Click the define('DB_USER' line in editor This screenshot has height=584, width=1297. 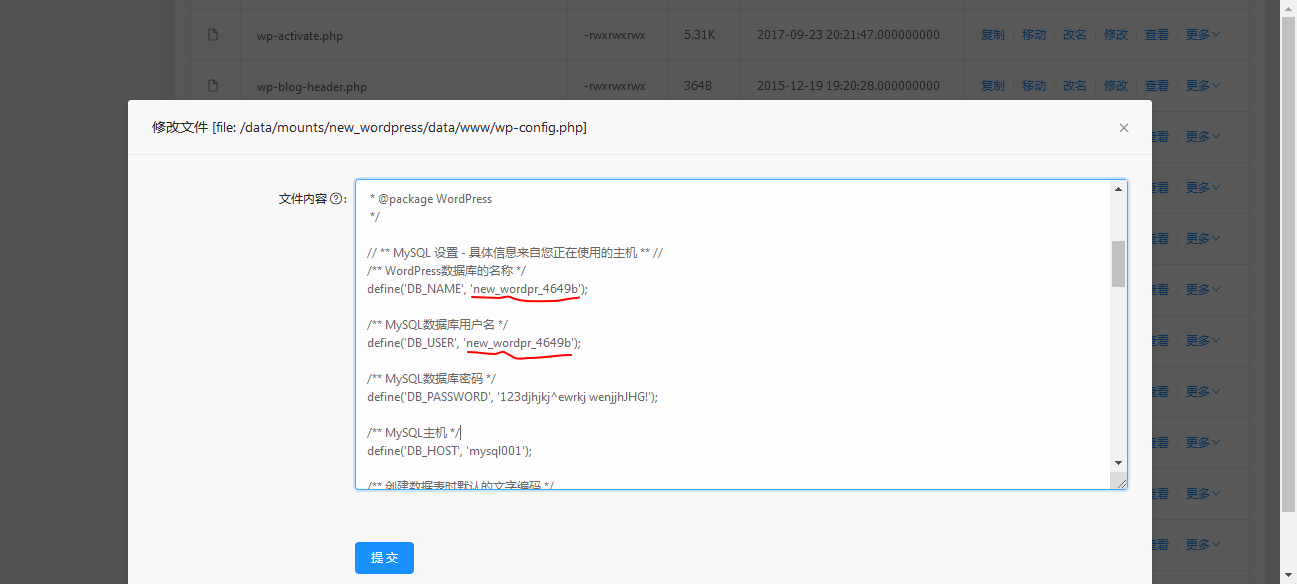(474, 343)
